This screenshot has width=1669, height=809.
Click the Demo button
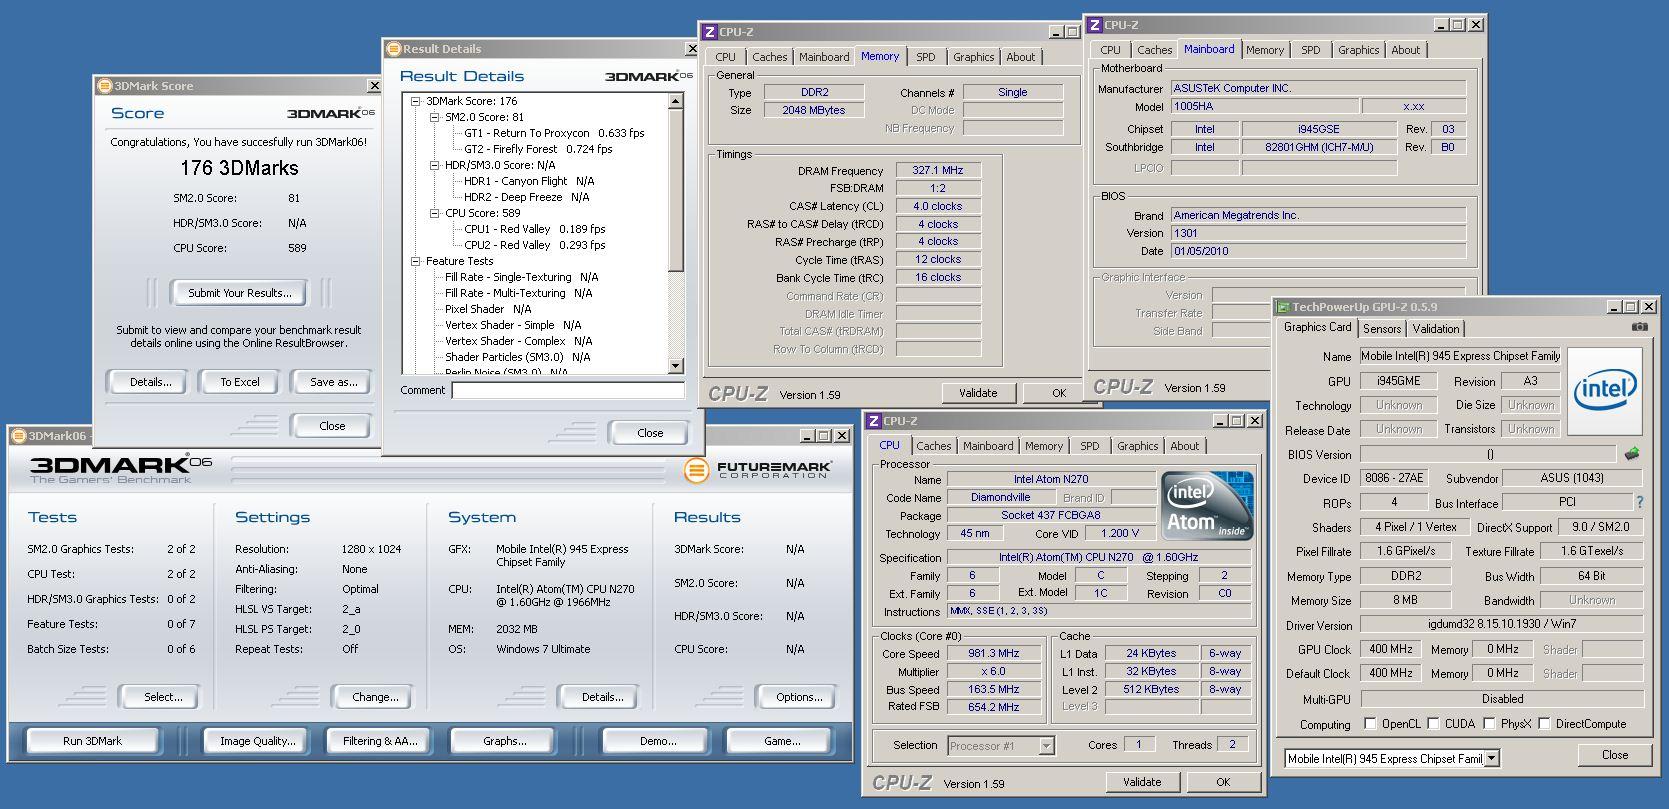pyautogui.click(x=657, y=741)
